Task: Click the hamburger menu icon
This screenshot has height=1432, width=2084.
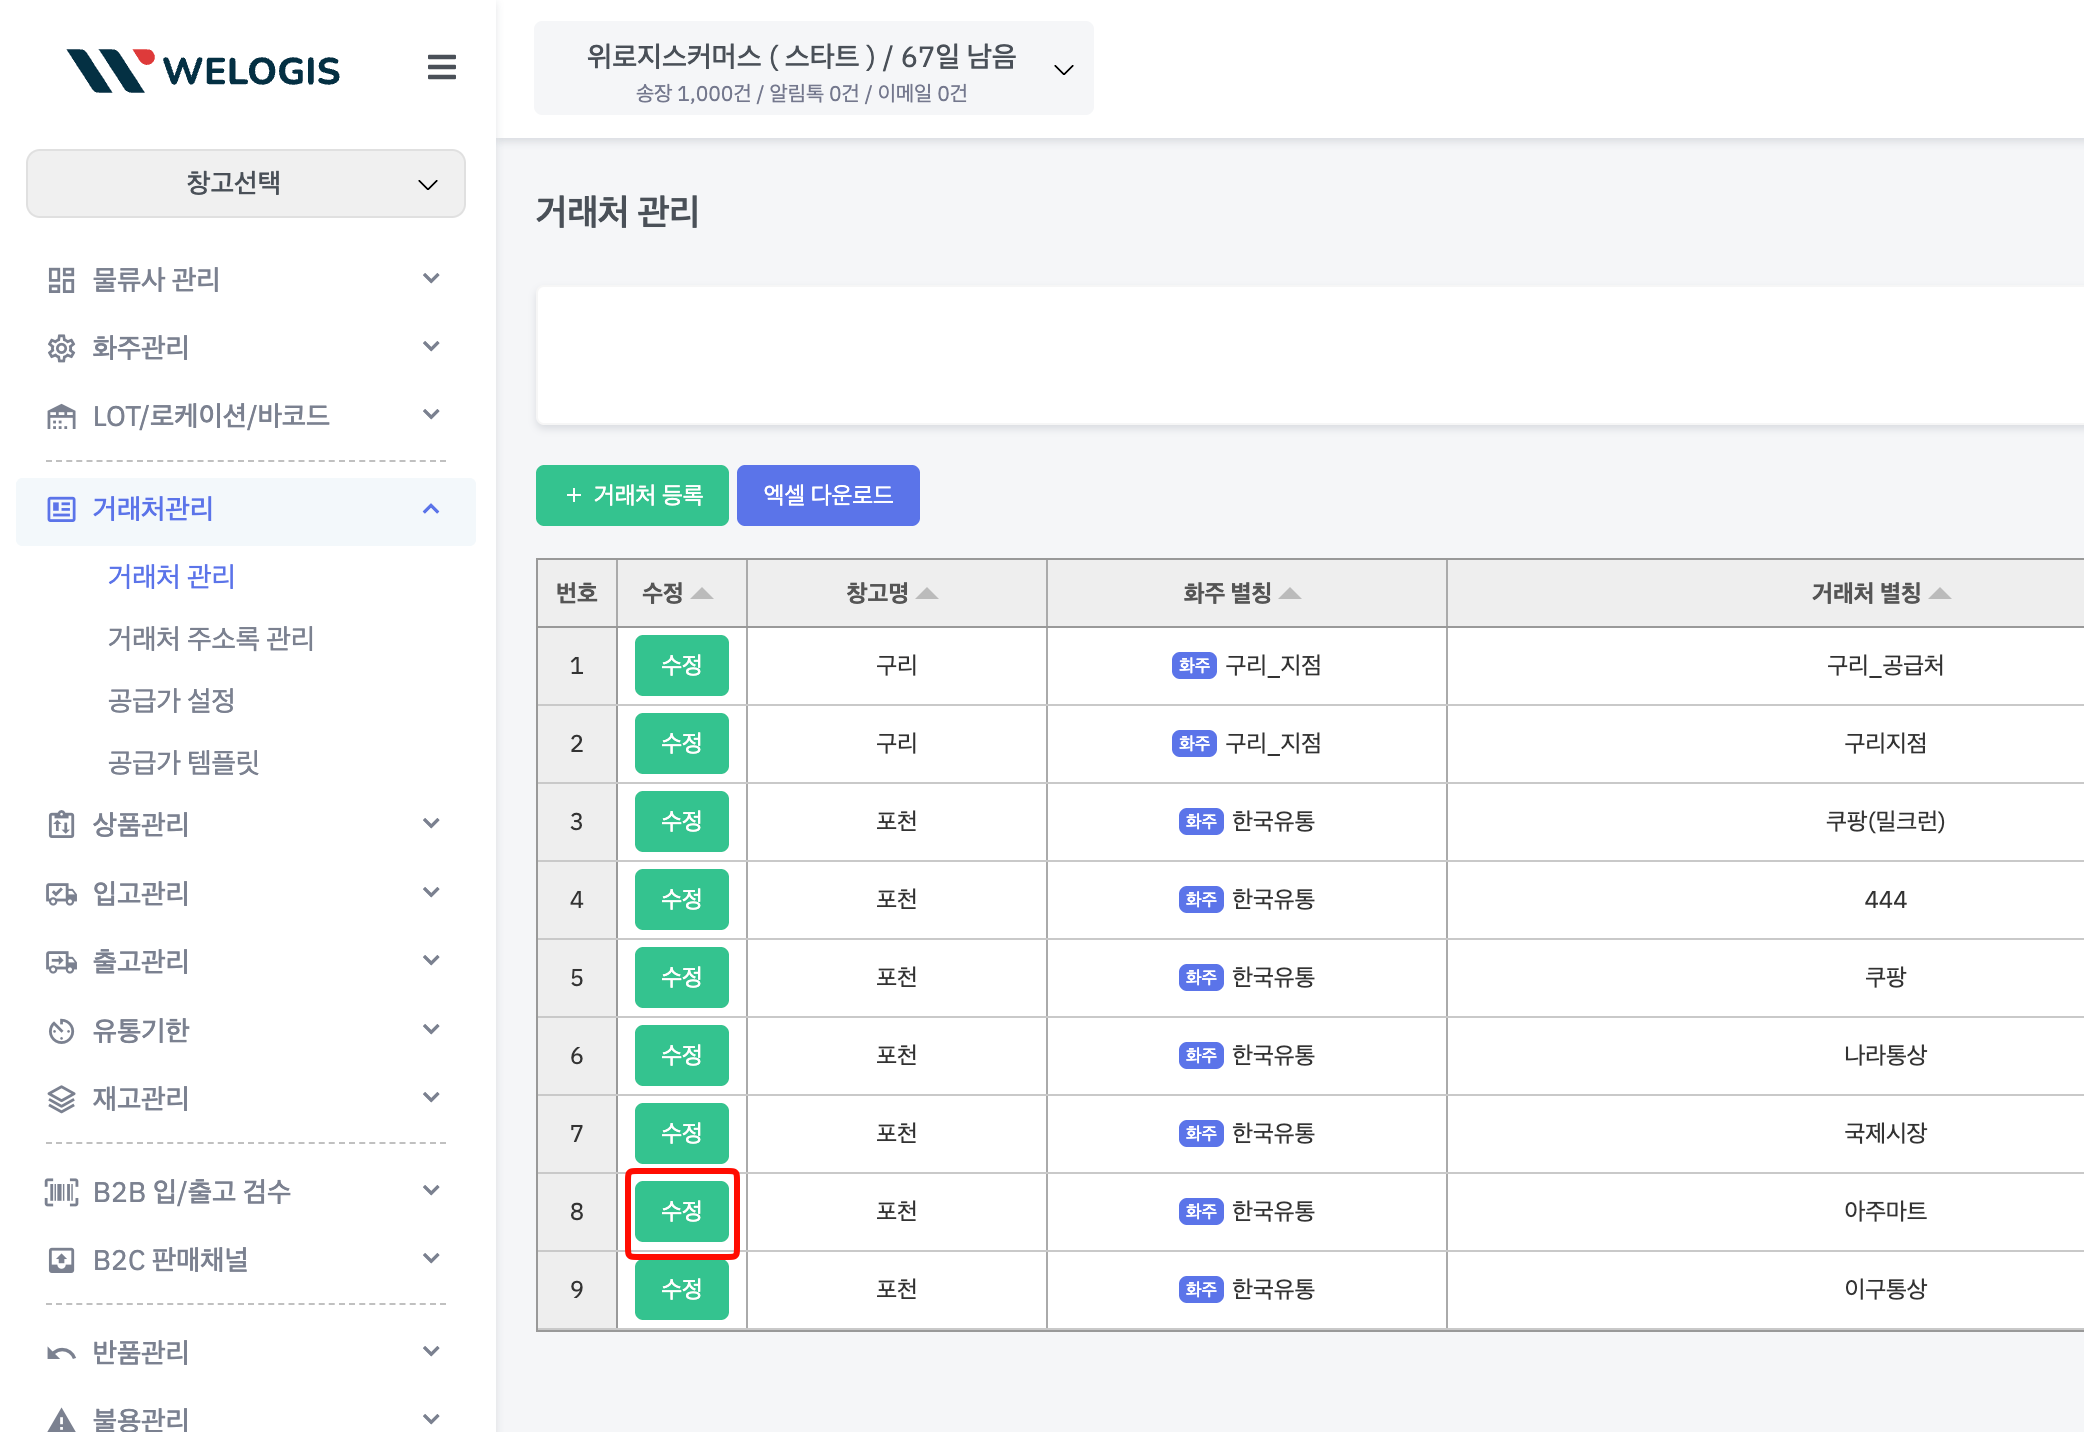Action: (441, 68)
